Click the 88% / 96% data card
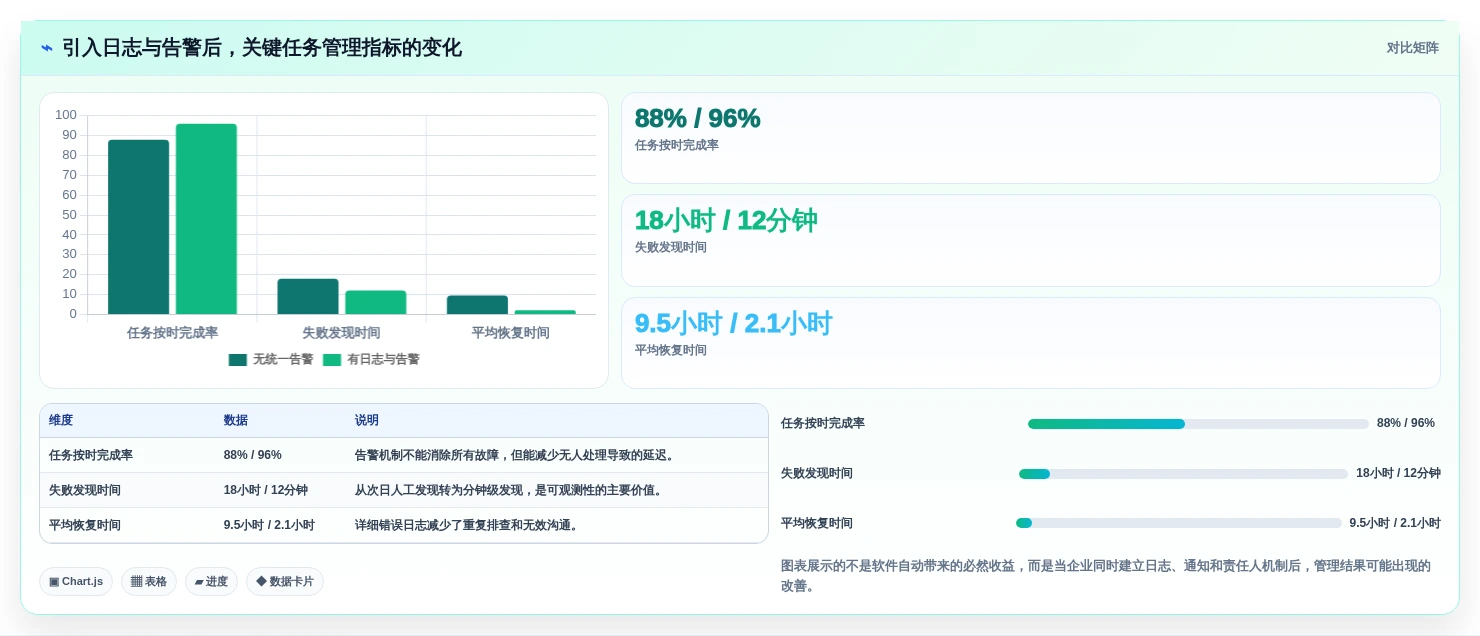1480x636 pixels. [1031, 138]
